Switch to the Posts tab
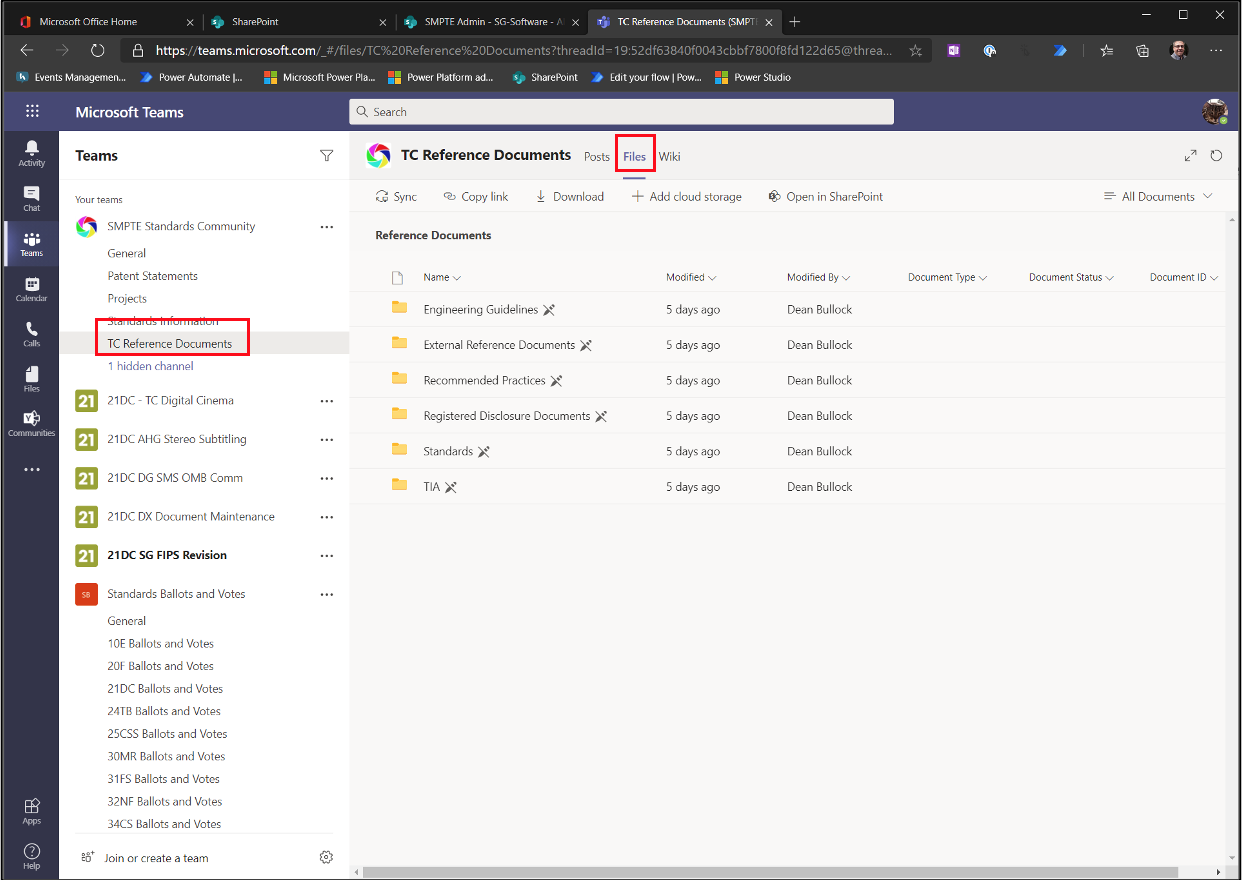The image size is (1242, 880). pos(597,157)
